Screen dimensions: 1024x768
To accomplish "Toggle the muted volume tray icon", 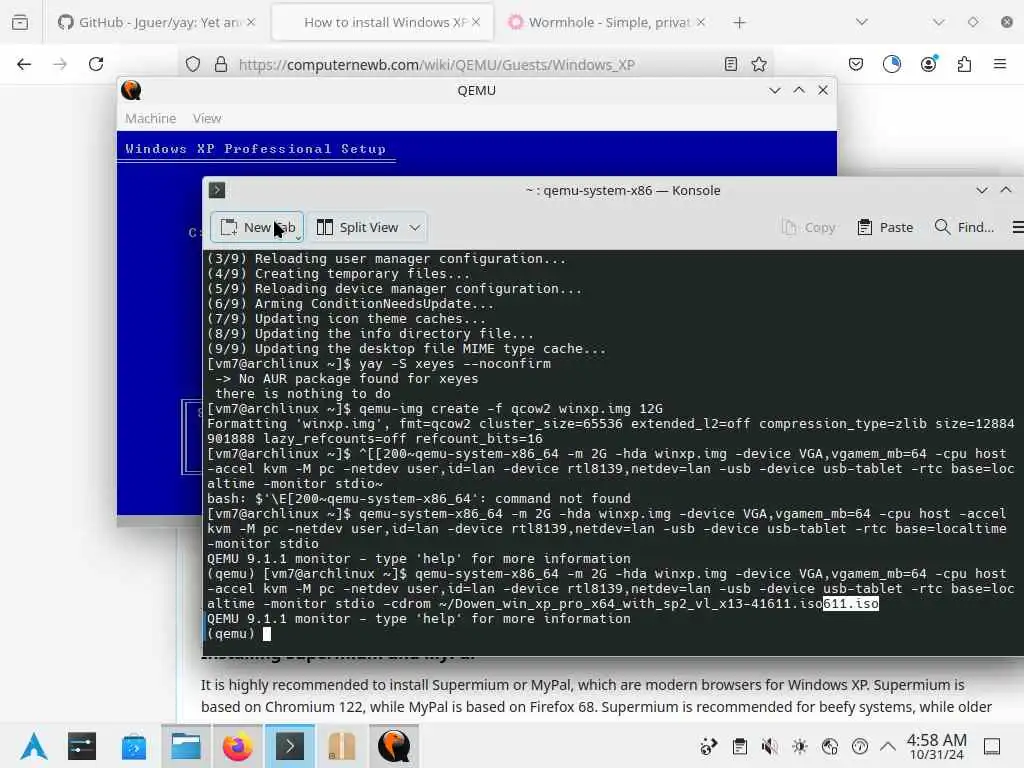I will coord(769,746).
